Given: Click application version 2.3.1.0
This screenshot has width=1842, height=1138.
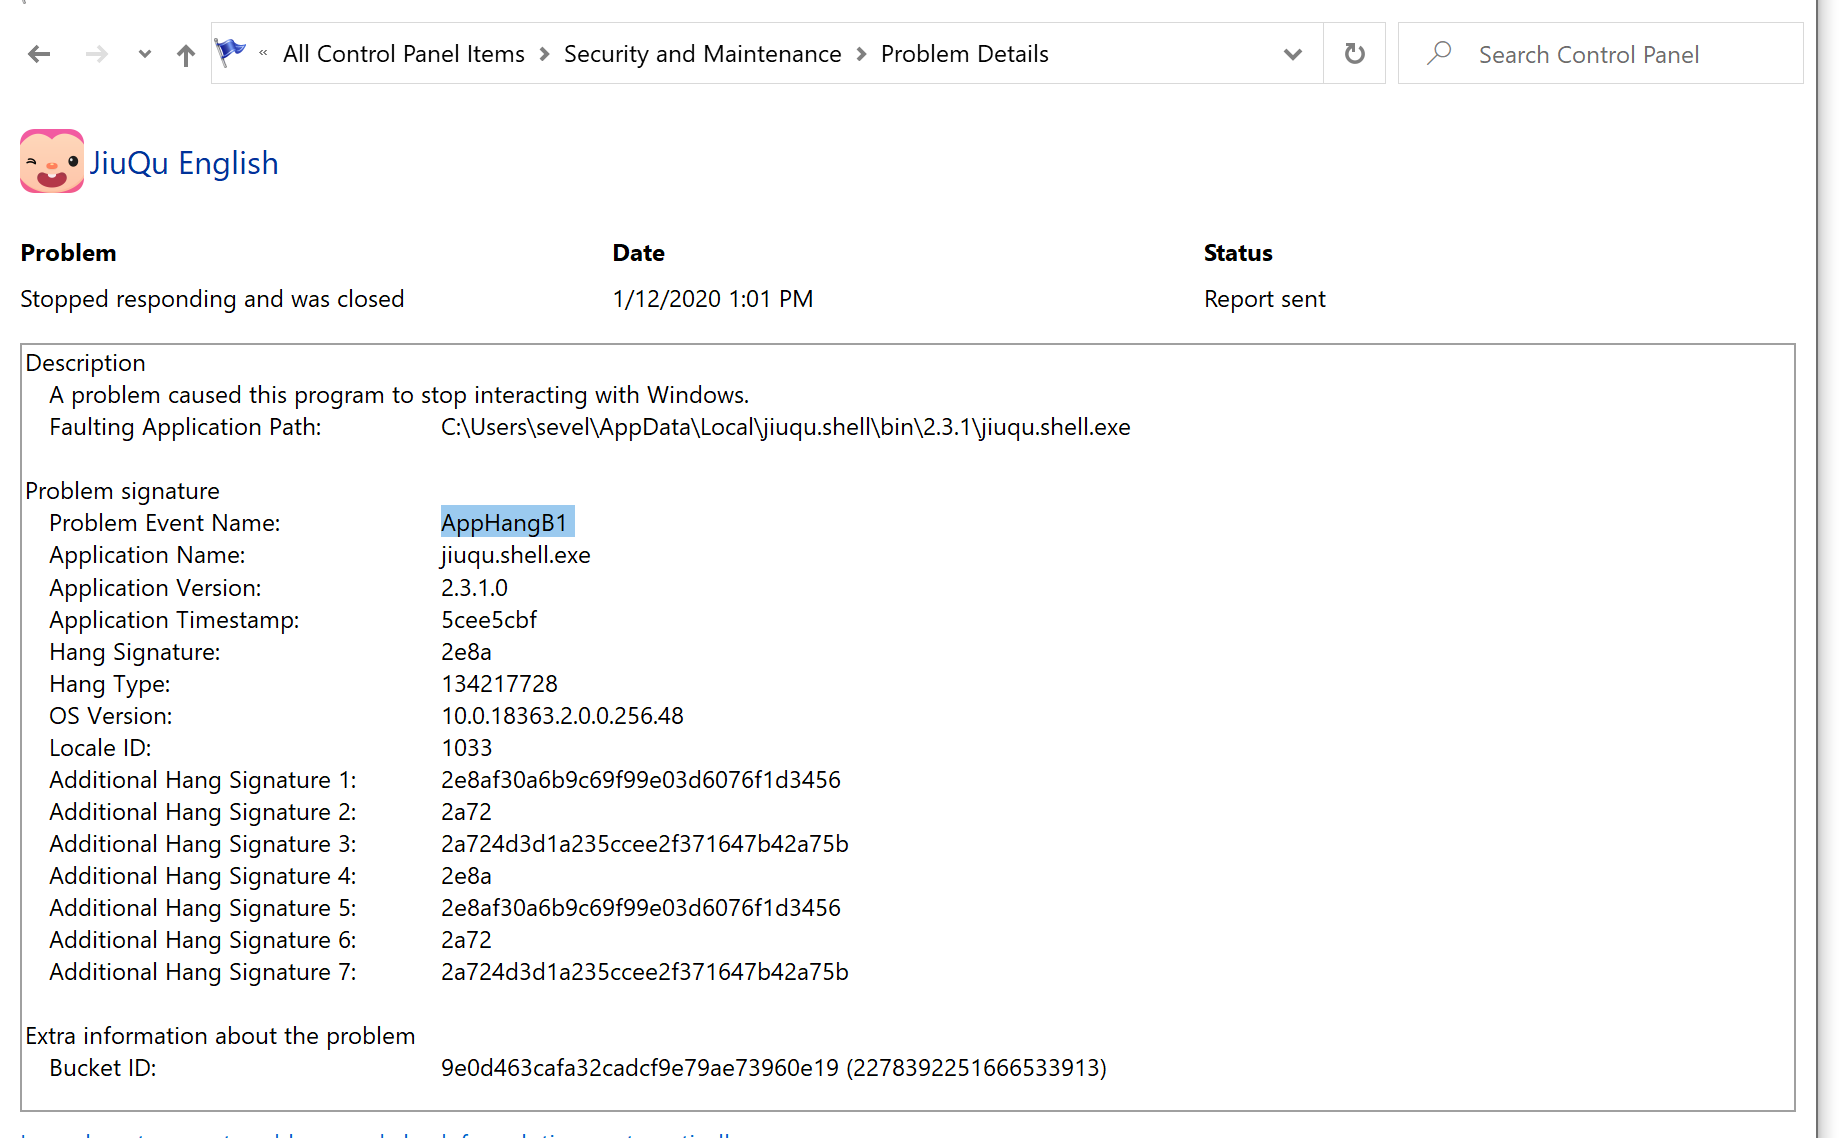Looking at the screenshot, I should [475, 588].
